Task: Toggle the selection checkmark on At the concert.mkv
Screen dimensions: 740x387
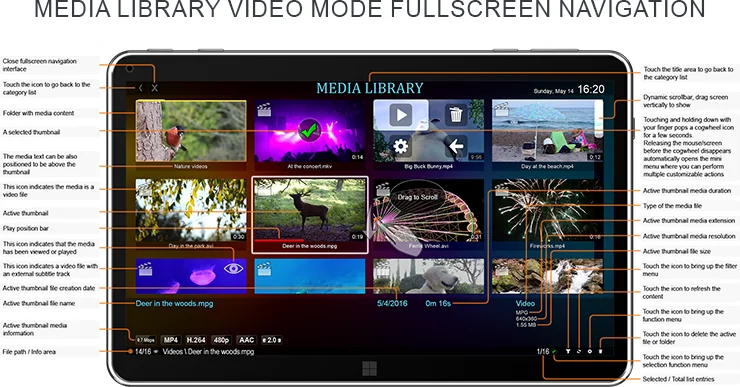Action: tap(309, 131)
